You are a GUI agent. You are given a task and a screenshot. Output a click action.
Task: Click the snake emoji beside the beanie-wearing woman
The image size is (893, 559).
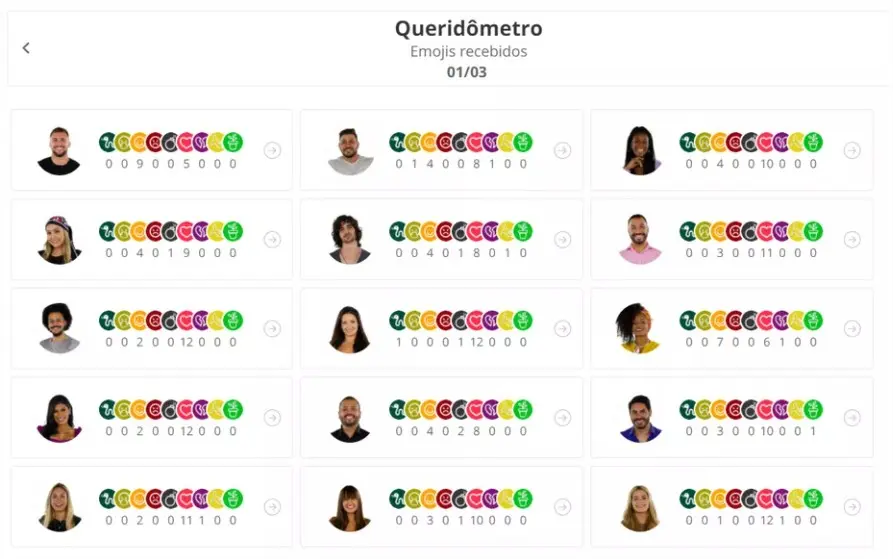pos(107,232)
